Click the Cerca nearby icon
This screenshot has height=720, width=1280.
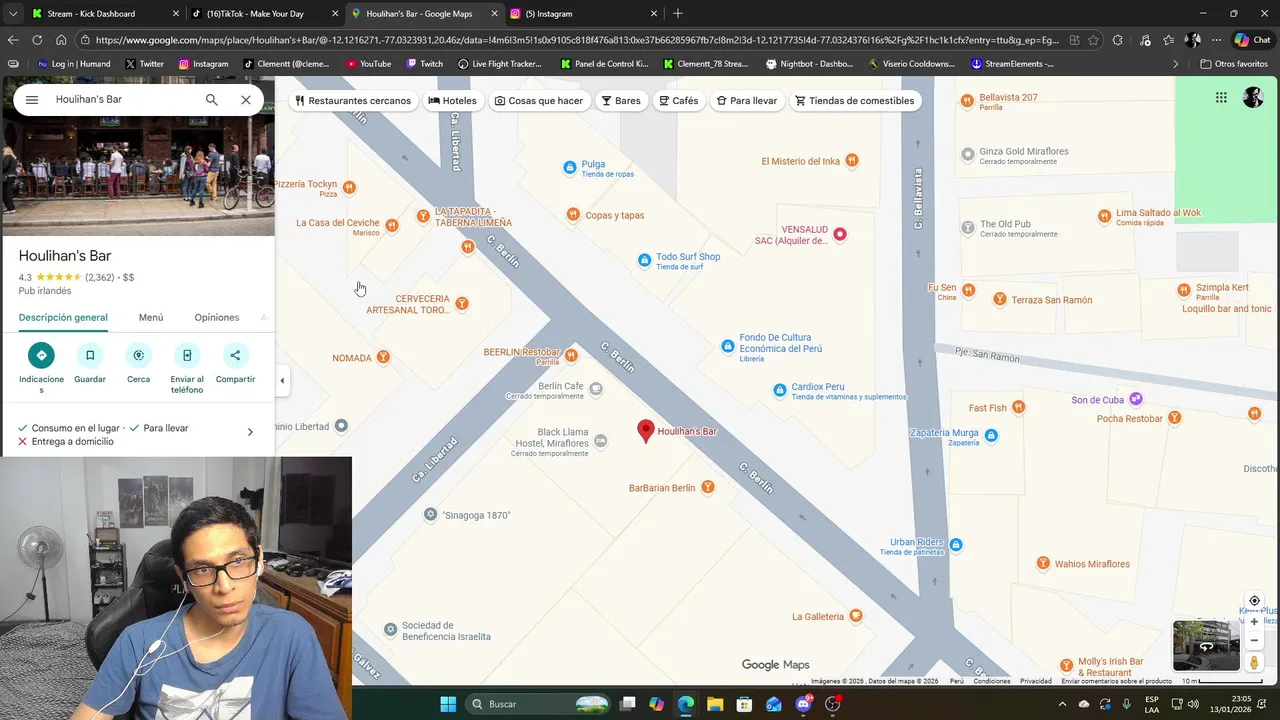click(138, 355)
